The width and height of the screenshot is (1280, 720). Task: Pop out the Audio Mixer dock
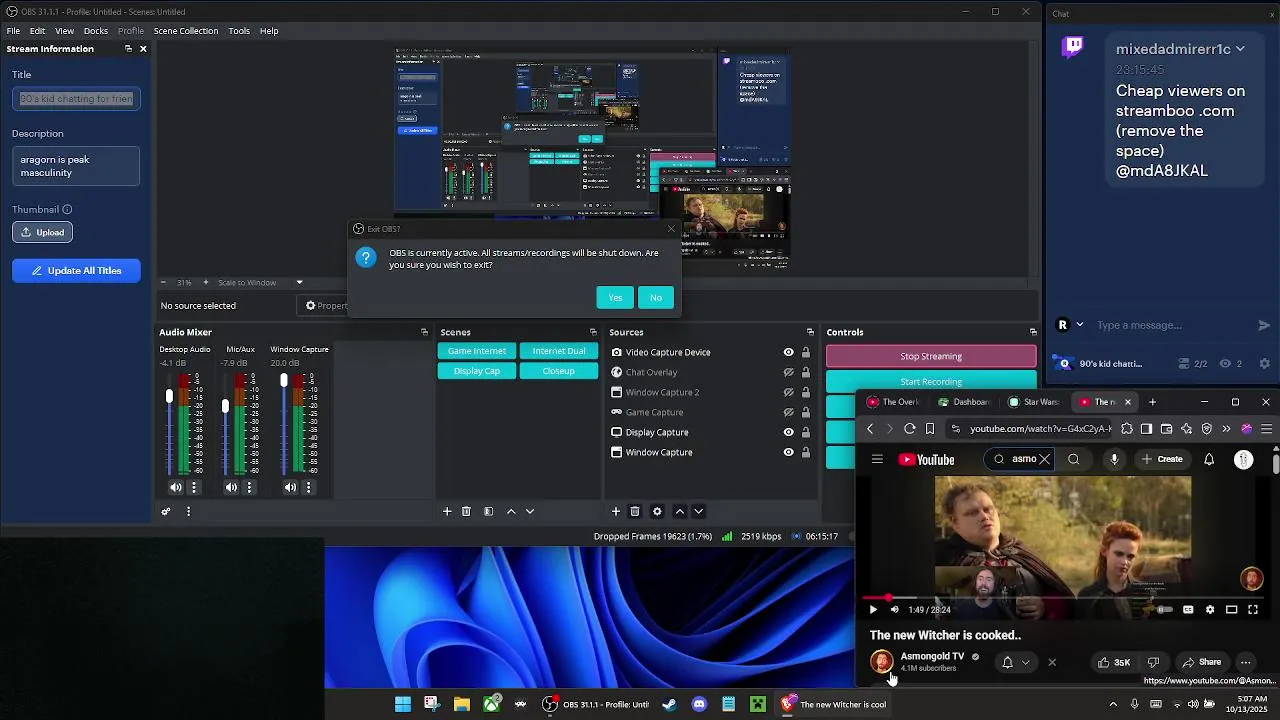pyautogui.click(x=424, y=332)
